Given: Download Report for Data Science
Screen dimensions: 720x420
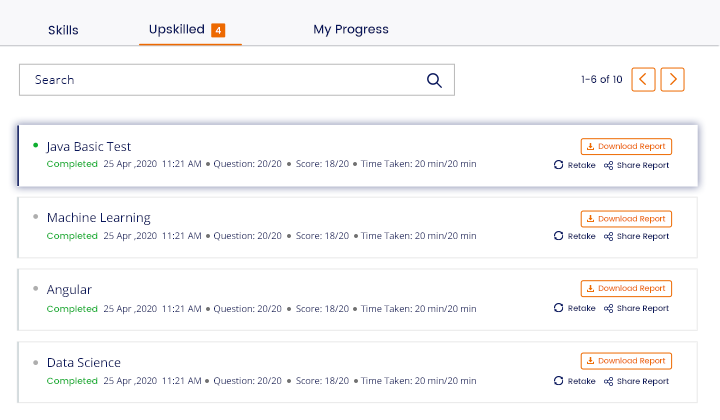Looking at the screenshot, I should tap(626, 361).
